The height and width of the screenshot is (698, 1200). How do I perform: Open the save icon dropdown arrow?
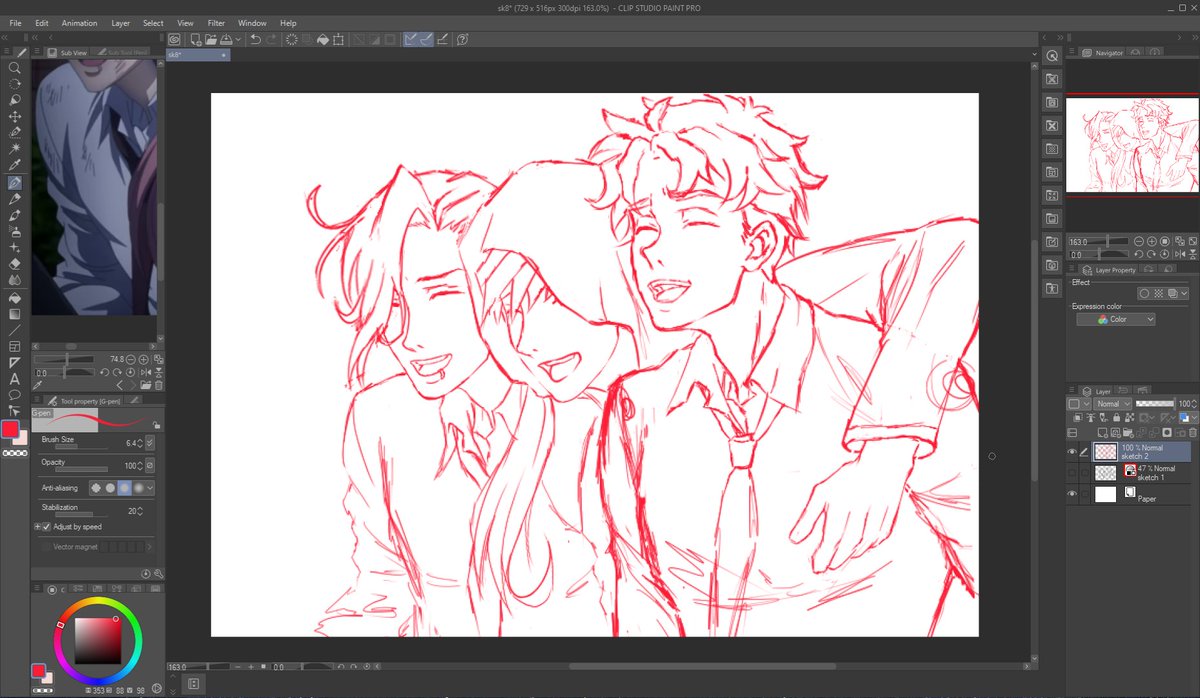[238, 40]
